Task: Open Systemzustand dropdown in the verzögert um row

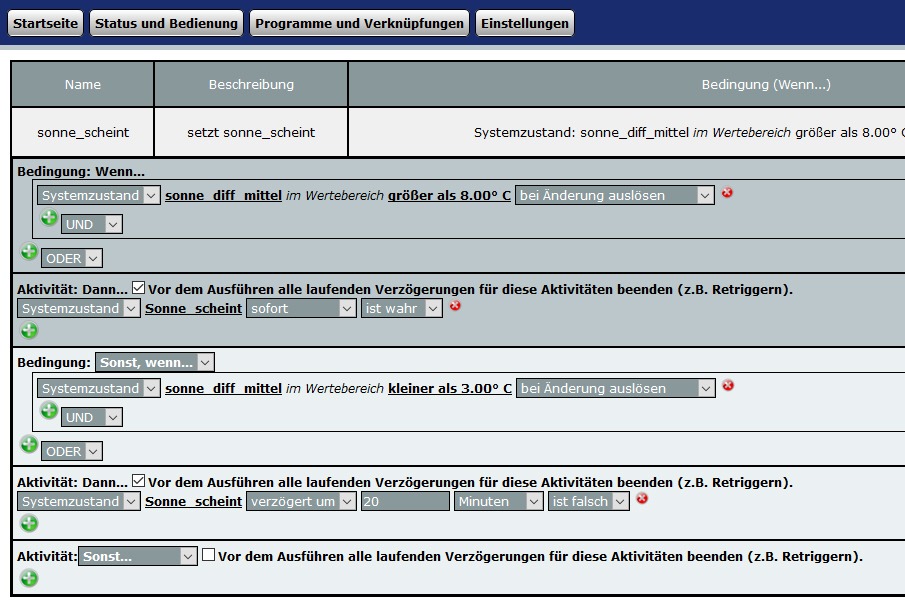Action: pos(78,501)
